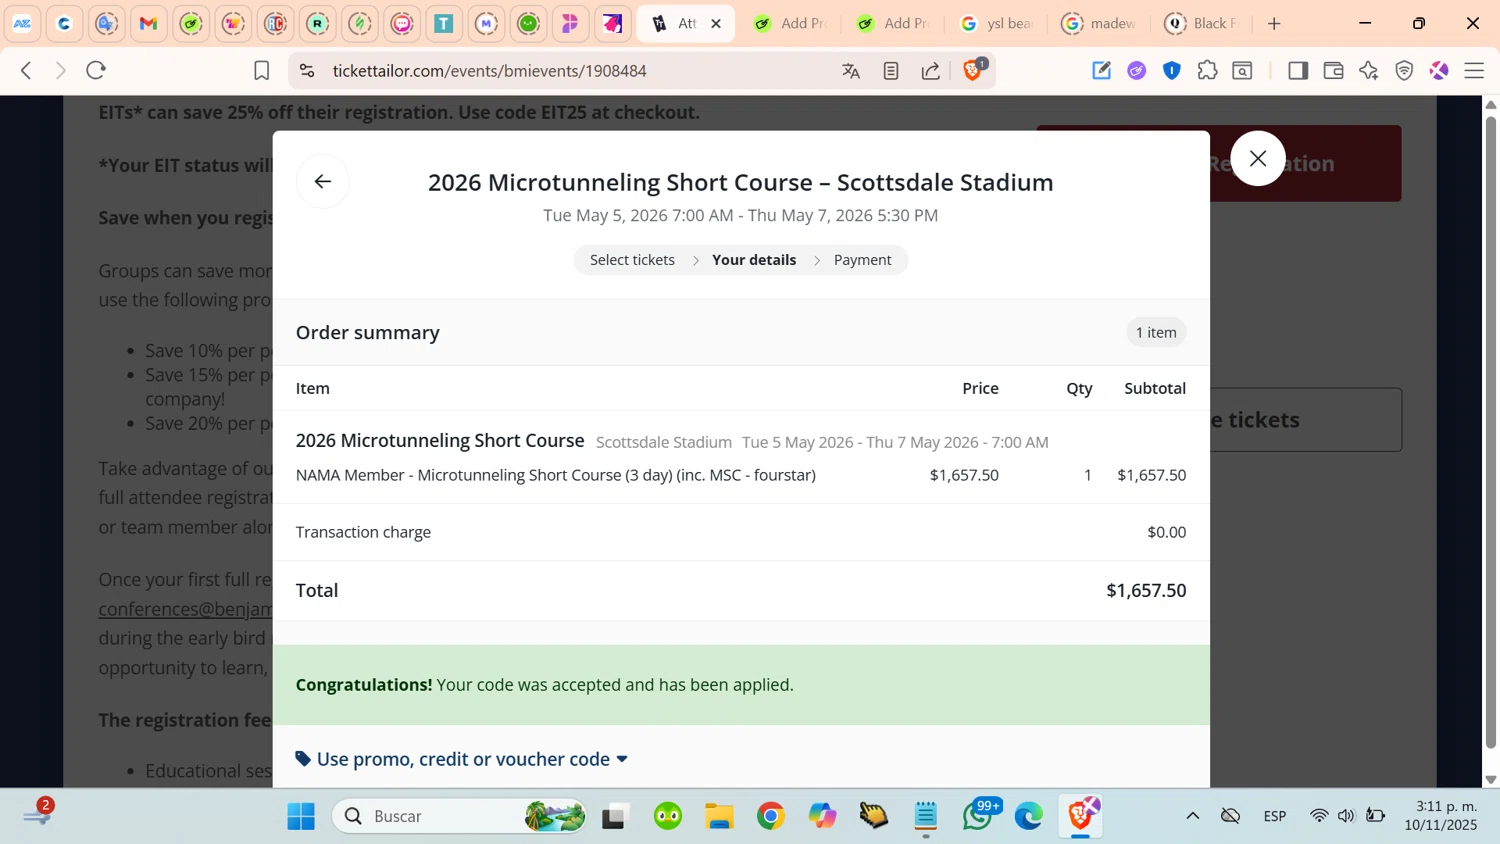This screenshot has height=844, width=1500.
Task: Open Copilot from the taskbar
Action: [822, 816]
